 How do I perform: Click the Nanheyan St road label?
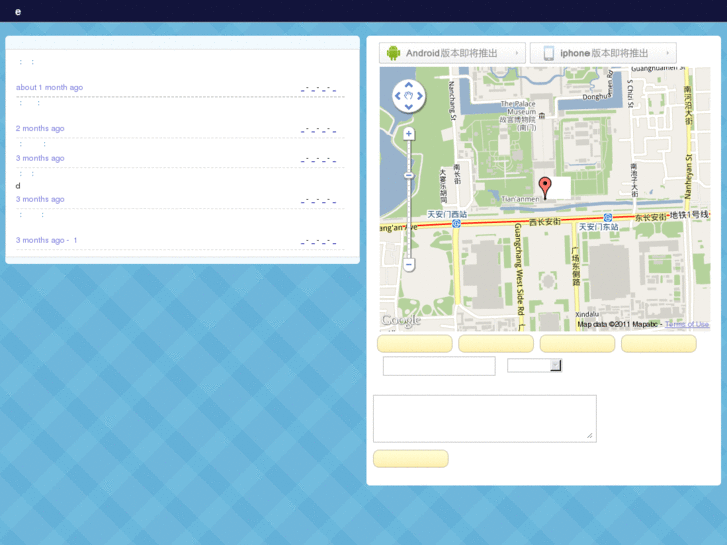pyautogui.click(x=688, y=177)
